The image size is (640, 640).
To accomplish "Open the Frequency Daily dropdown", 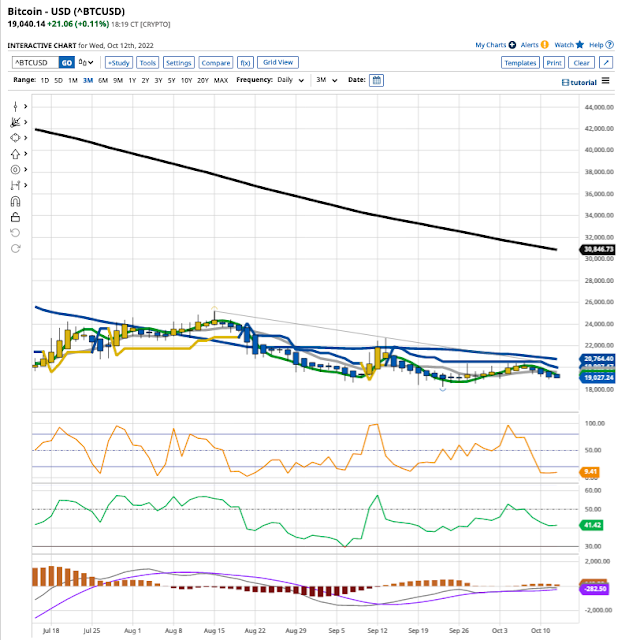I will (x=291, y=80).
